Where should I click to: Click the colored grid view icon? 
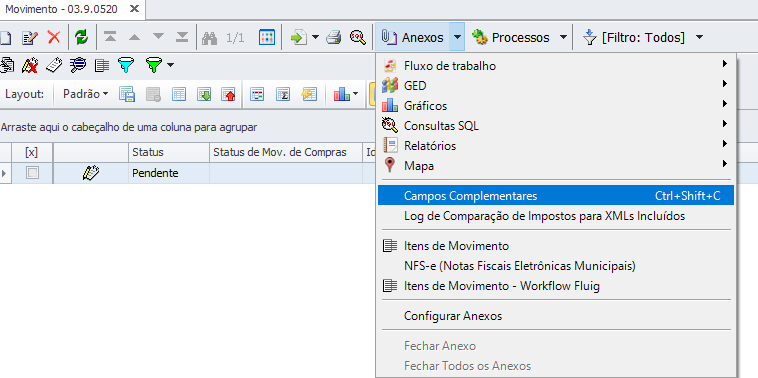tap(267, 37)
